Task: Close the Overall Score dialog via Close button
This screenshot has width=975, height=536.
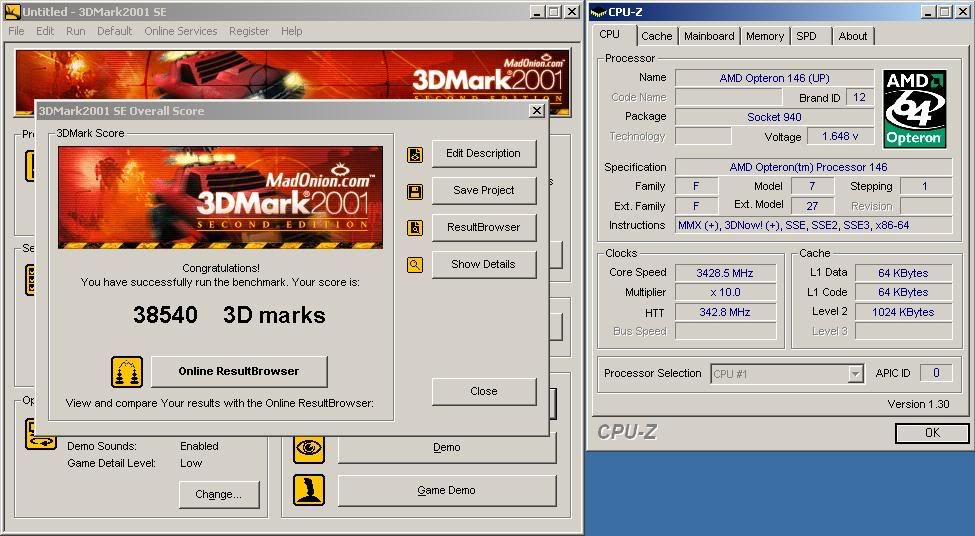Action: 484,391
